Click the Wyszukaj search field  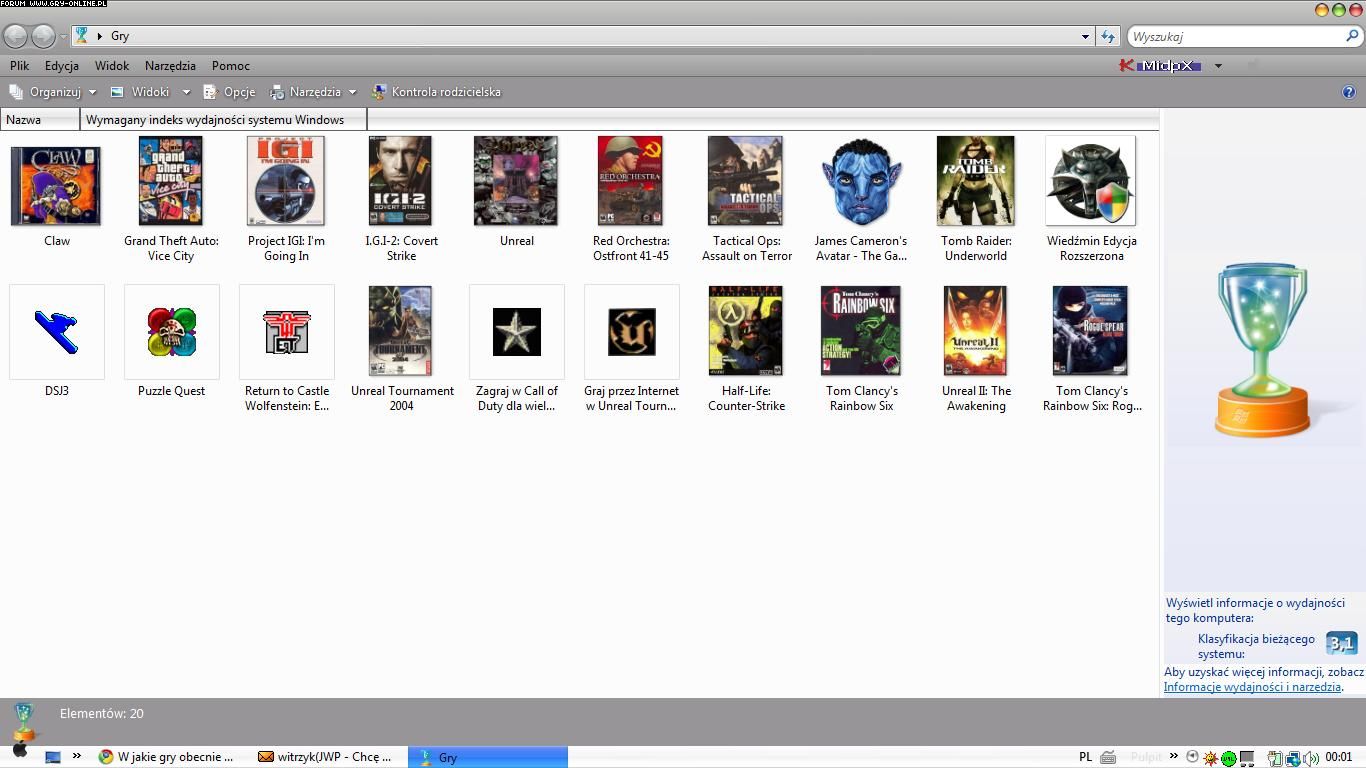[1237, 36]
